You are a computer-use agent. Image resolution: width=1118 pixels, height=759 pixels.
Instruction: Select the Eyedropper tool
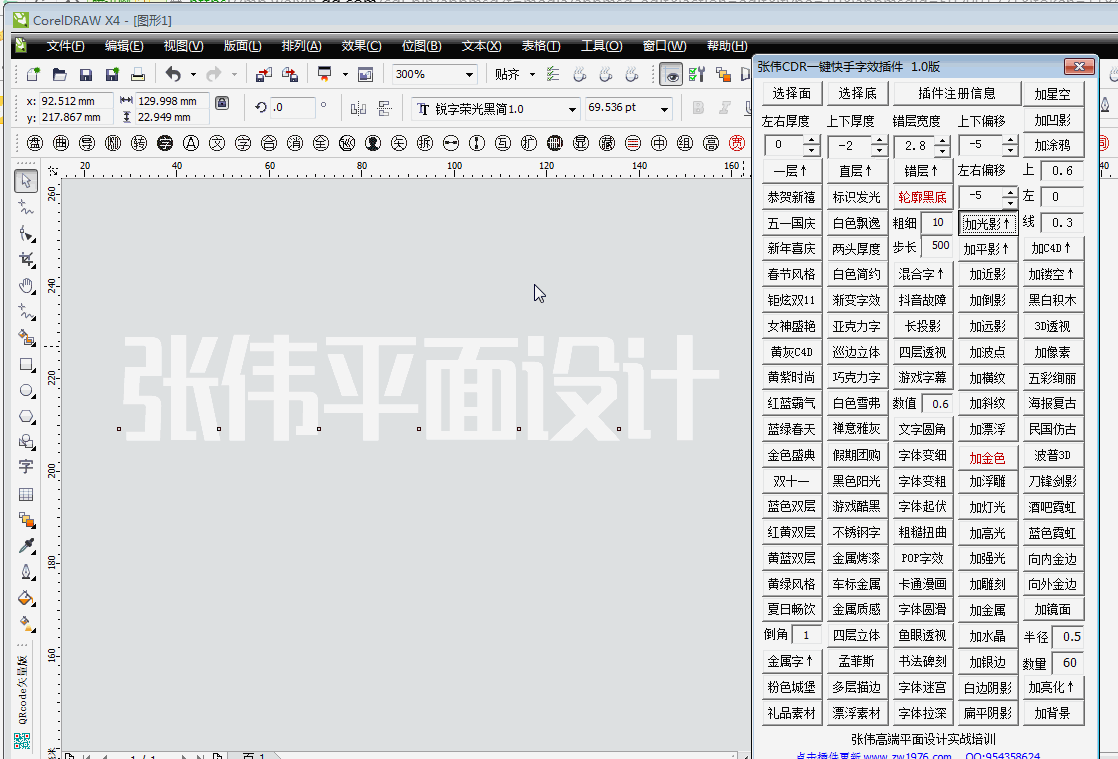click(x=26, y=545)
